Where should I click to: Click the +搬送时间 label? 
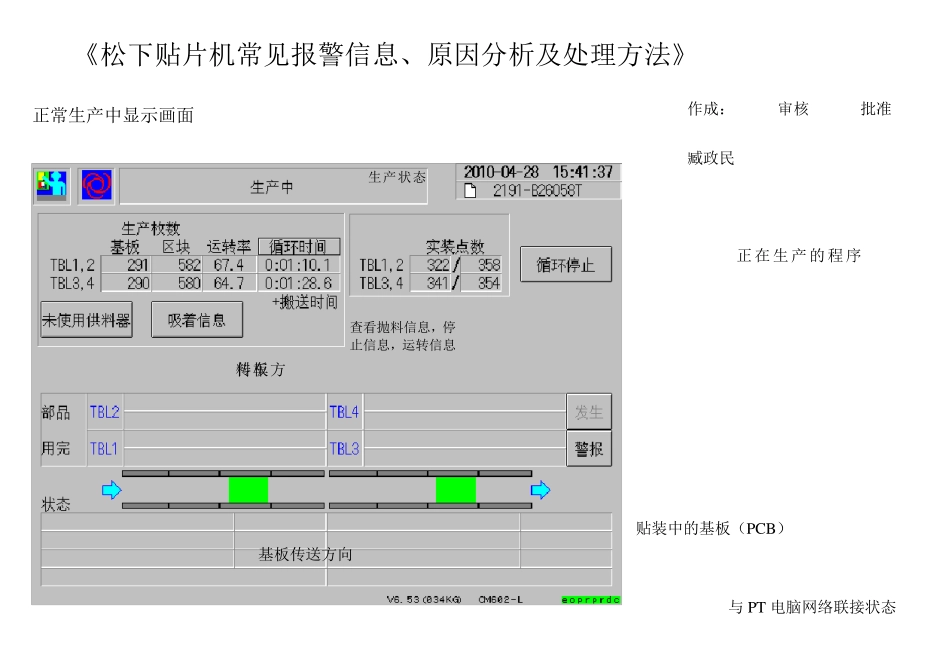click(305, 302)
